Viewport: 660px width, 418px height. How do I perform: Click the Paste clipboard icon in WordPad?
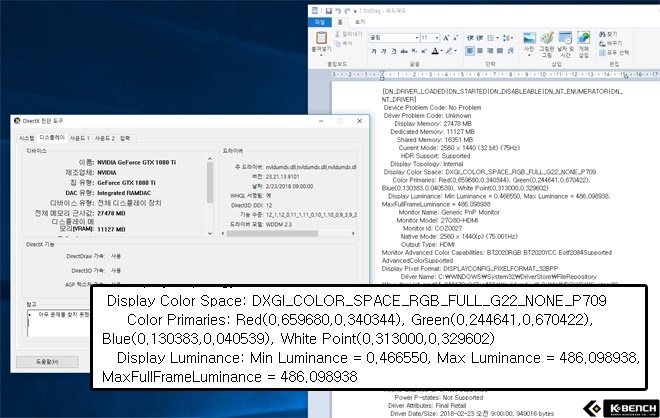pyautogui.click(x=322, y=38)
